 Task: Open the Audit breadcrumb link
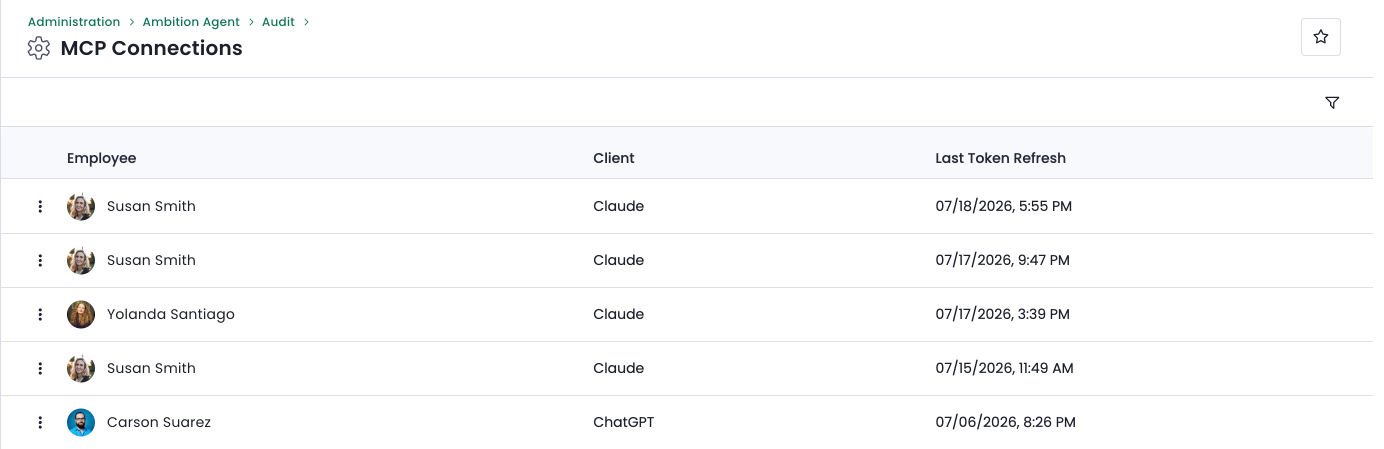[278, 22]
